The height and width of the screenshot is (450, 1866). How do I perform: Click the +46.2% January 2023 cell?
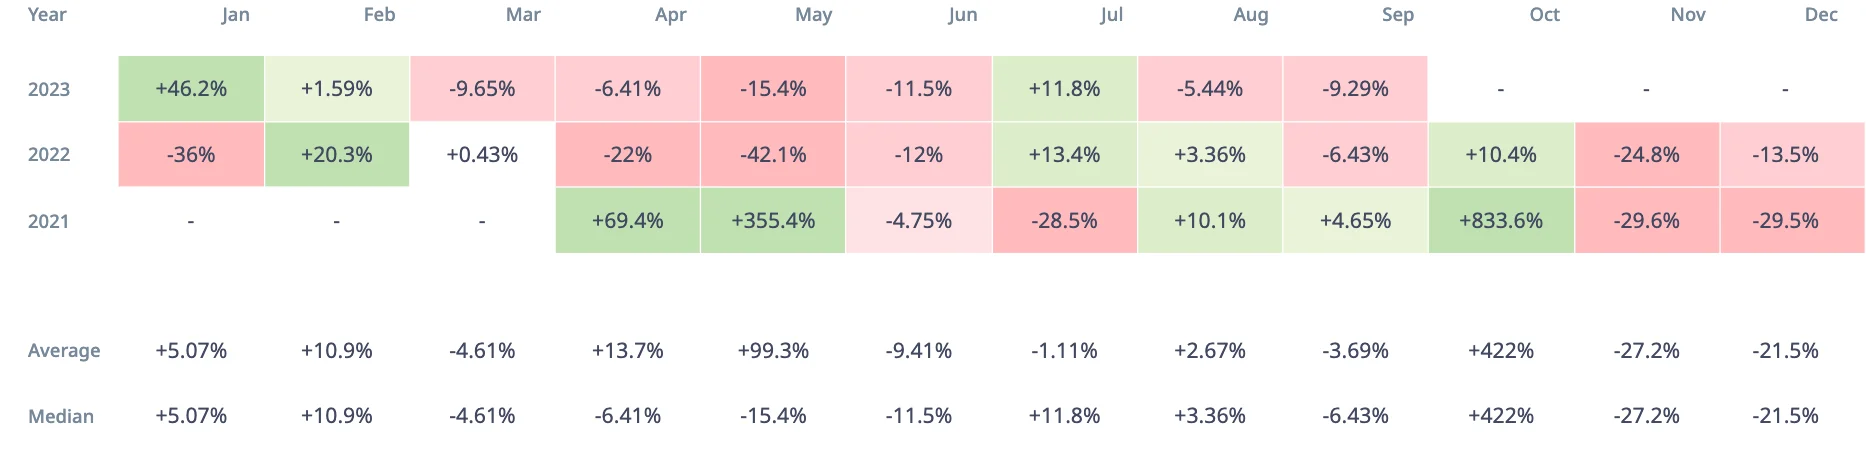coord(191,89)
